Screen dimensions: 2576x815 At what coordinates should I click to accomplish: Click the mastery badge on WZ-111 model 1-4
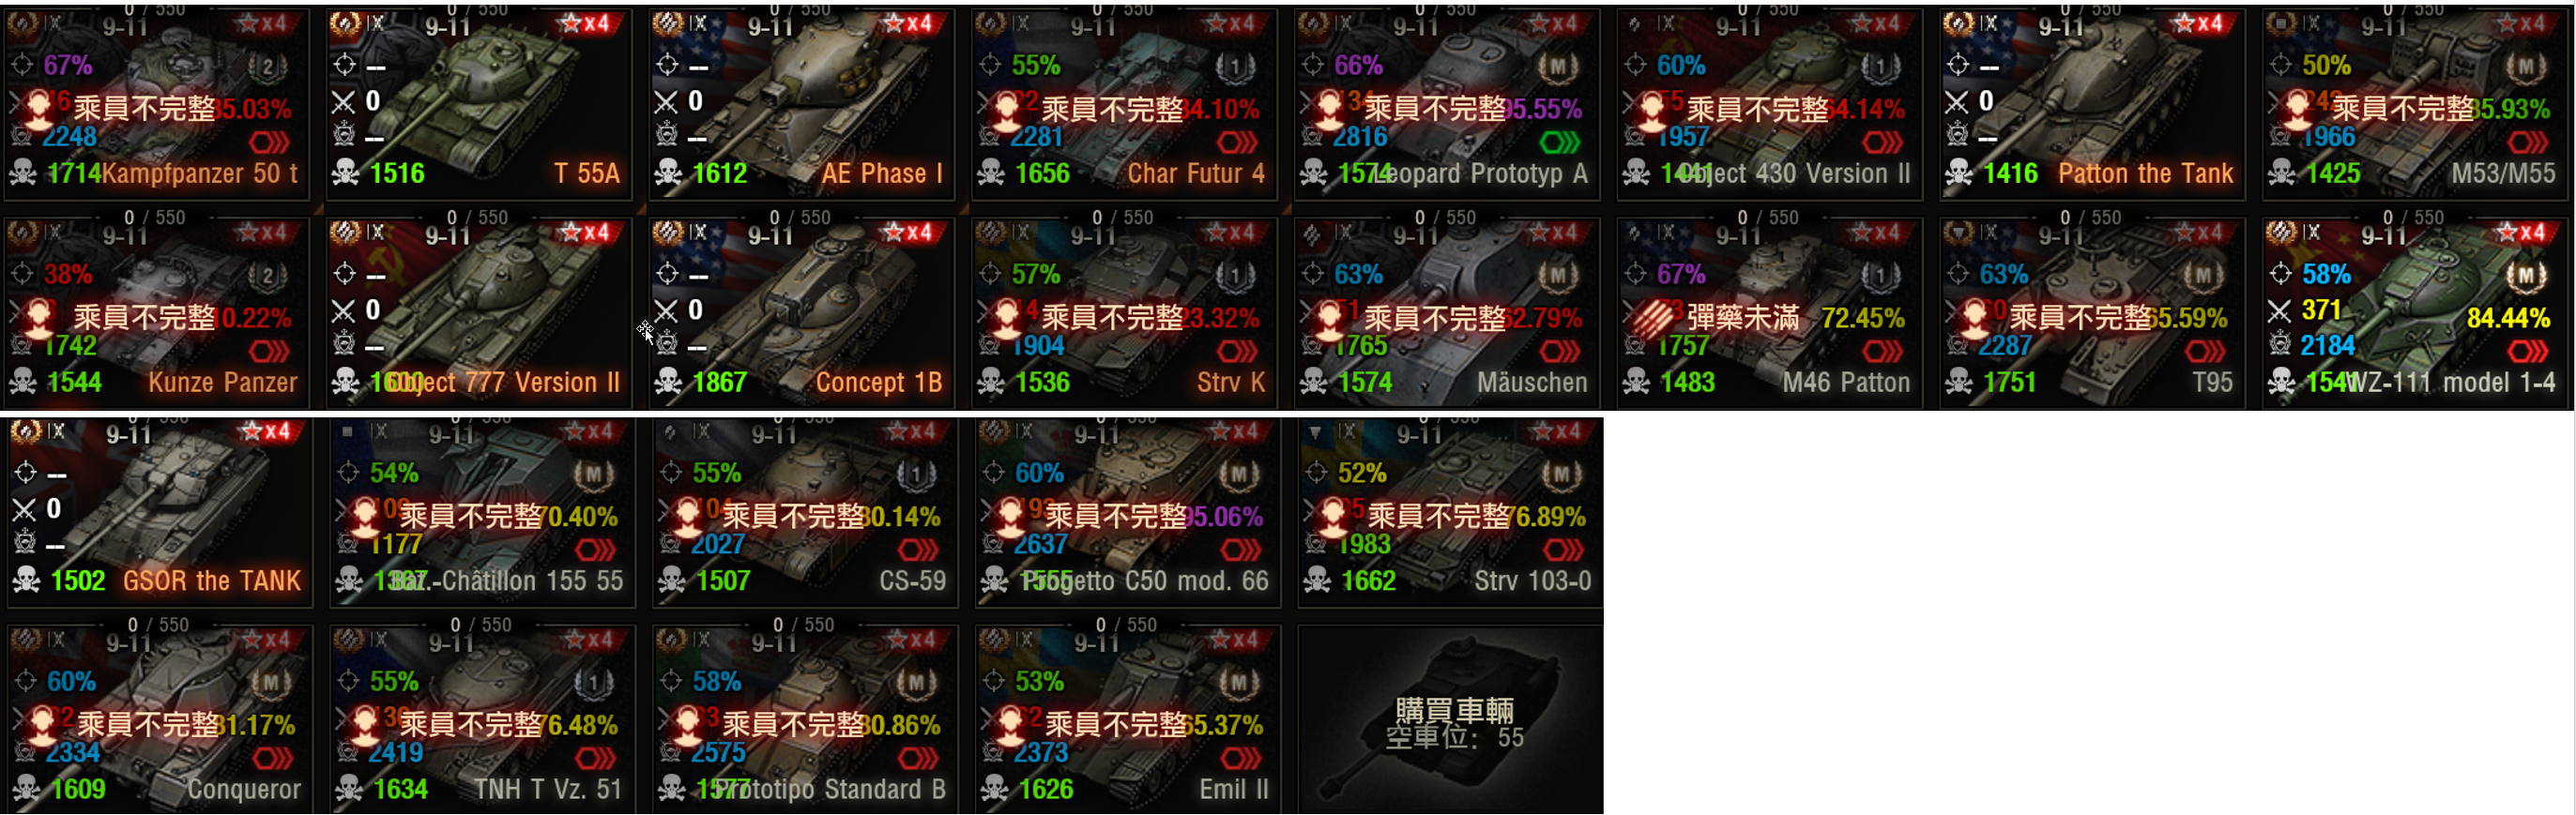[x=2525, y=275]
